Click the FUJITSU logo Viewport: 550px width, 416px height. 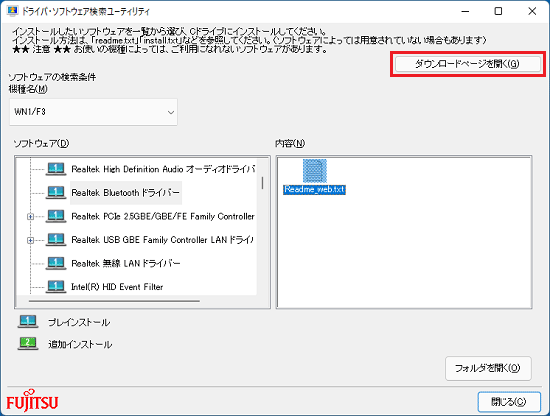[32, 401]
